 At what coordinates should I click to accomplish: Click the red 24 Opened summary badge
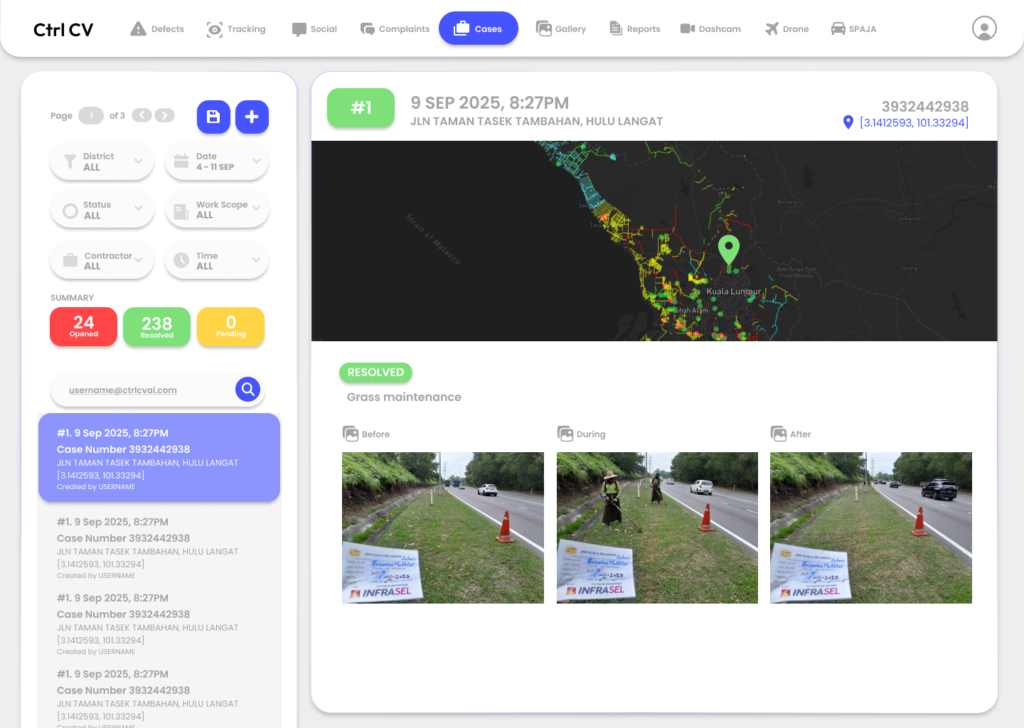[84, 326]
